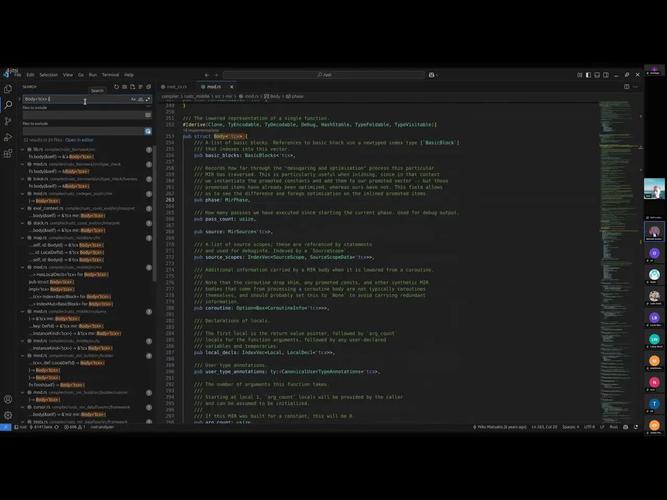
Task: Collapse the lib.rs search result group
Action: [24, 149]
